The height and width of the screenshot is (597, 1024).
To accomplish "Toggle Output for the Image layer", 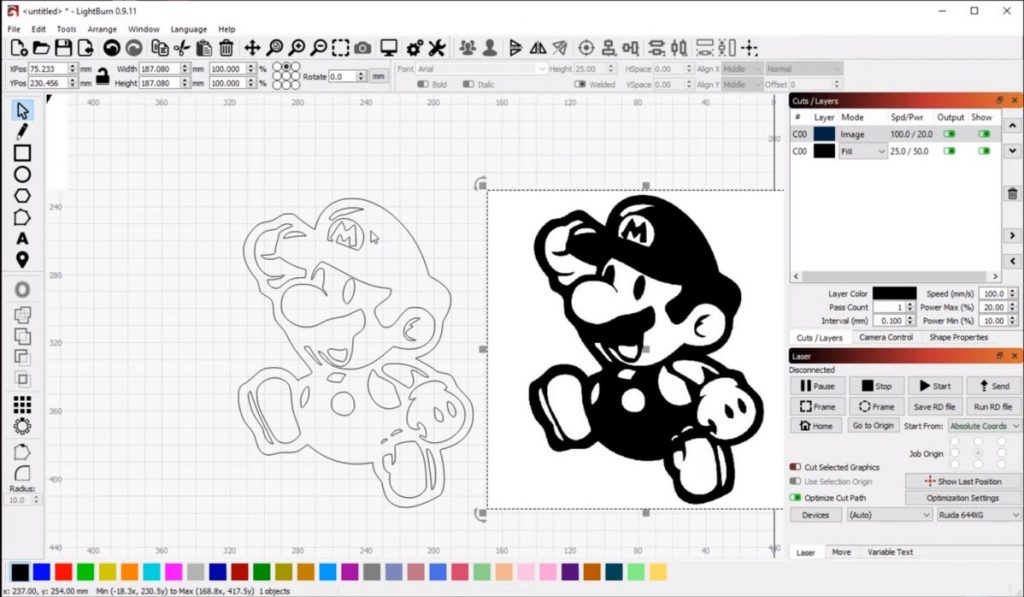I will (x=949, y=134).
